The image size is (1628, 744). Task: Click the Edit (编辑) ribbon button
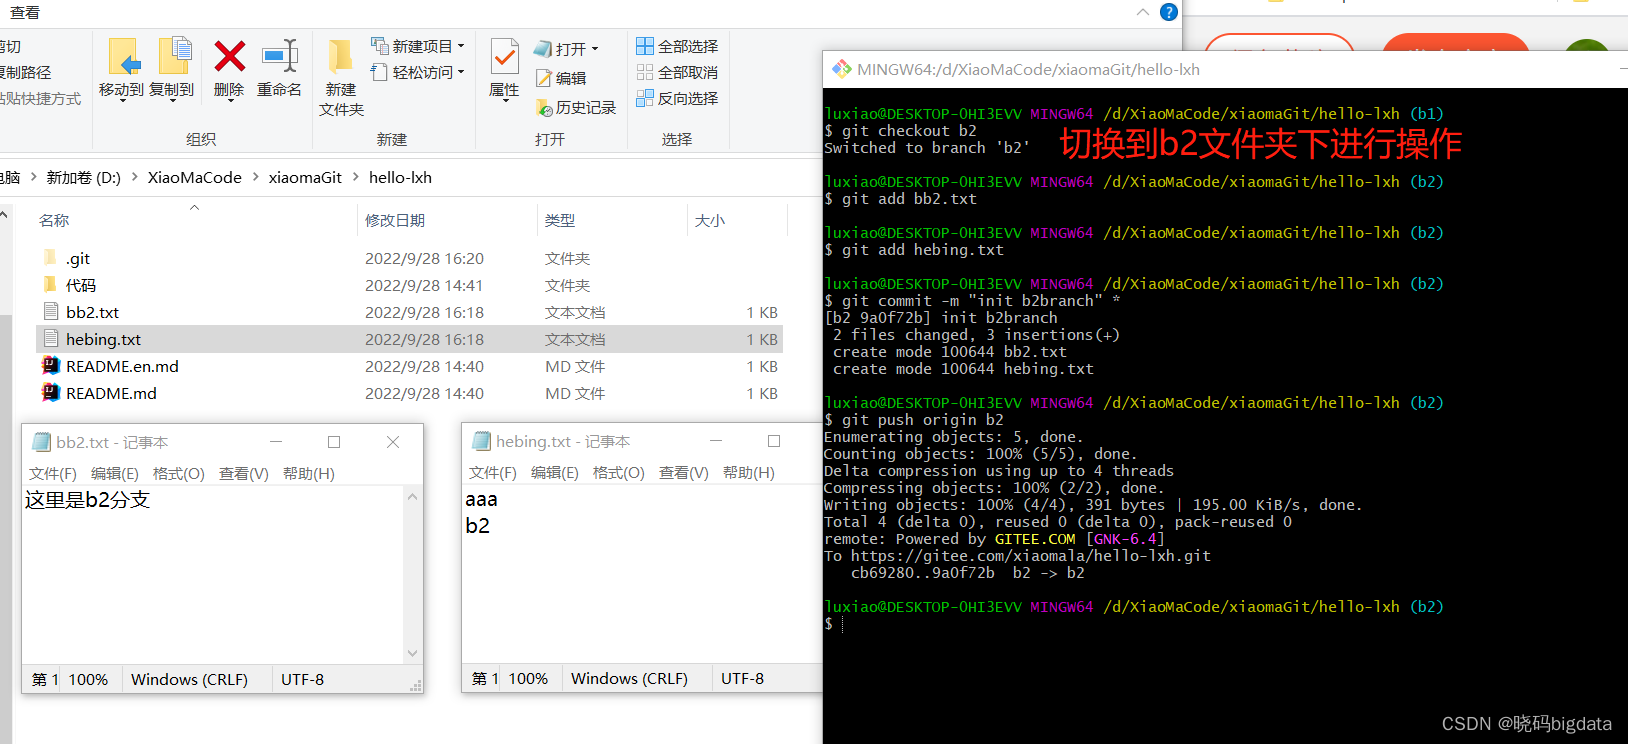[x=561, y=77]
